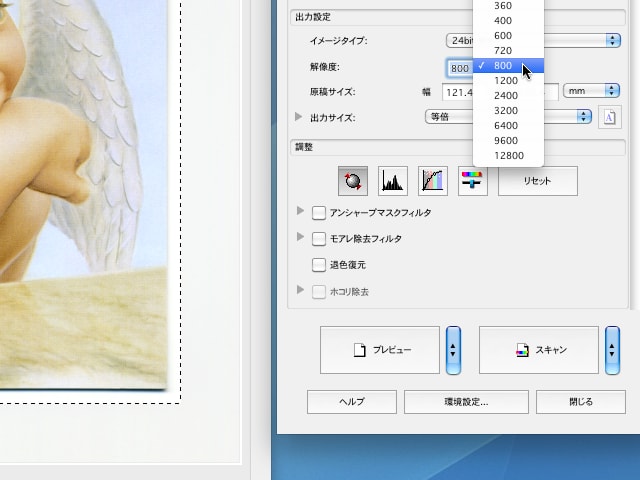Toggle the ホコリ除去 checkbox
The width and height of the screenshot is (640, 480).
click(x=319, y=292)
